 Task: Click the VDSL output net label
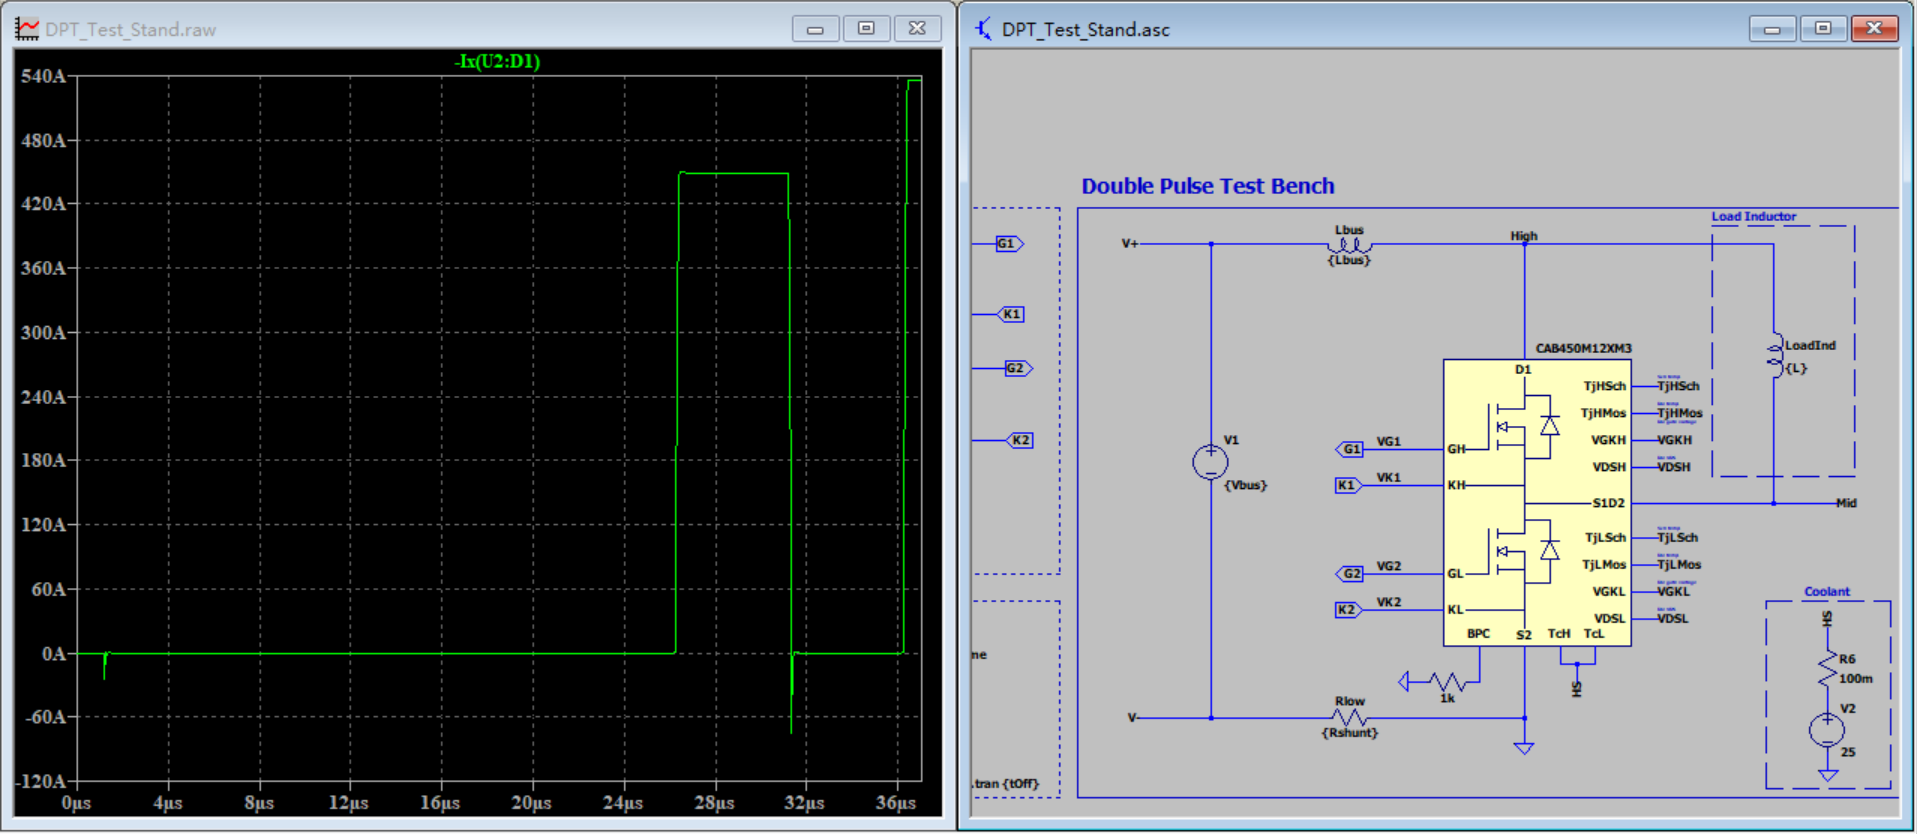[1673, 619]
